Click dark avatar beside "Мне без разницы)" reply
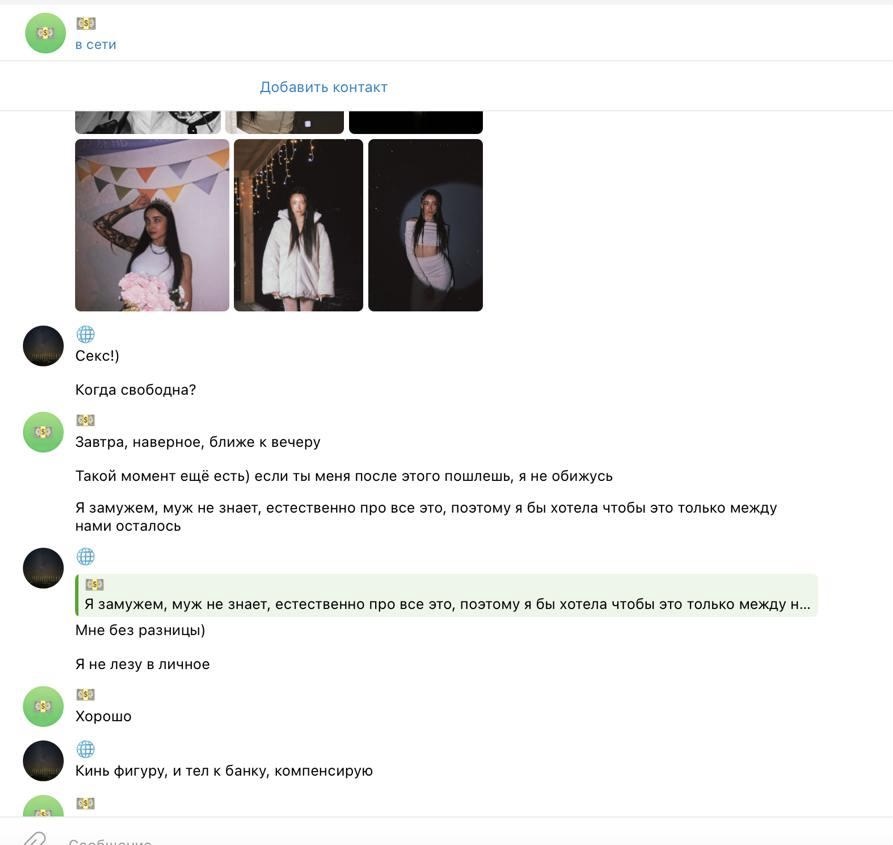893x845 pixels. [43, 568]
